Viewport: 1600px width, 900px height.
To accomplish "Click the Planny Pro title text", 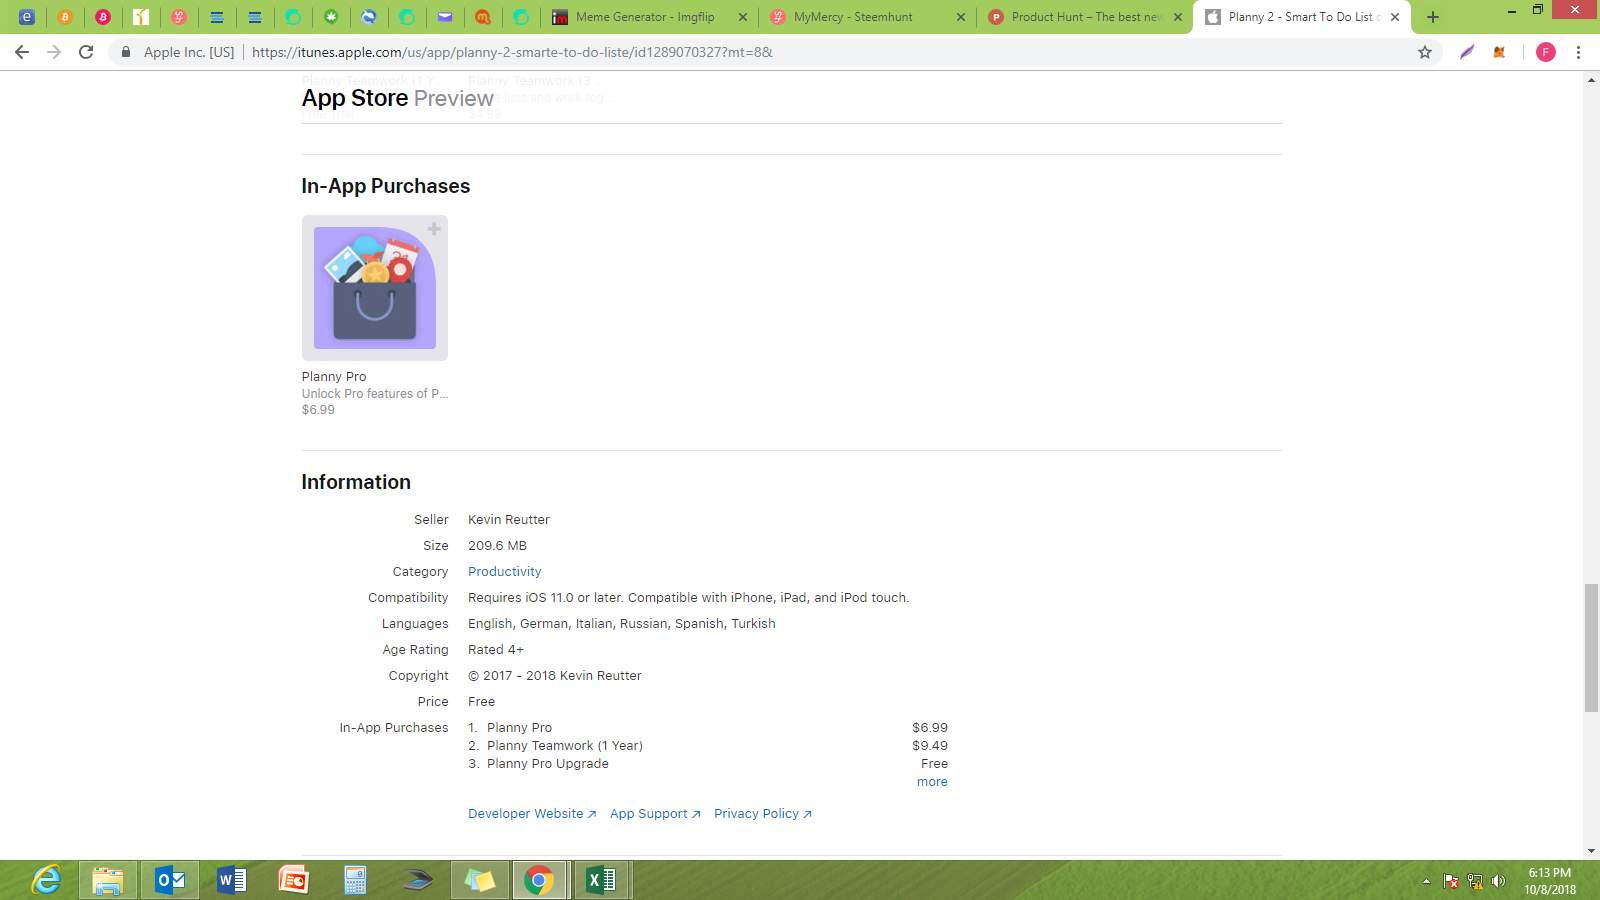I will [x=334, y=377].
